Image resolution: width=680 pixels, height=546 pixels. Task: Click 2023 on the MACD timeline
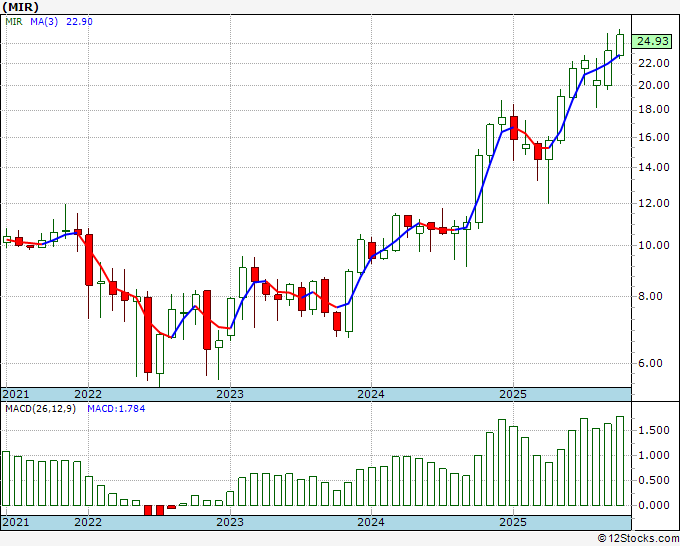pos(230,522)
